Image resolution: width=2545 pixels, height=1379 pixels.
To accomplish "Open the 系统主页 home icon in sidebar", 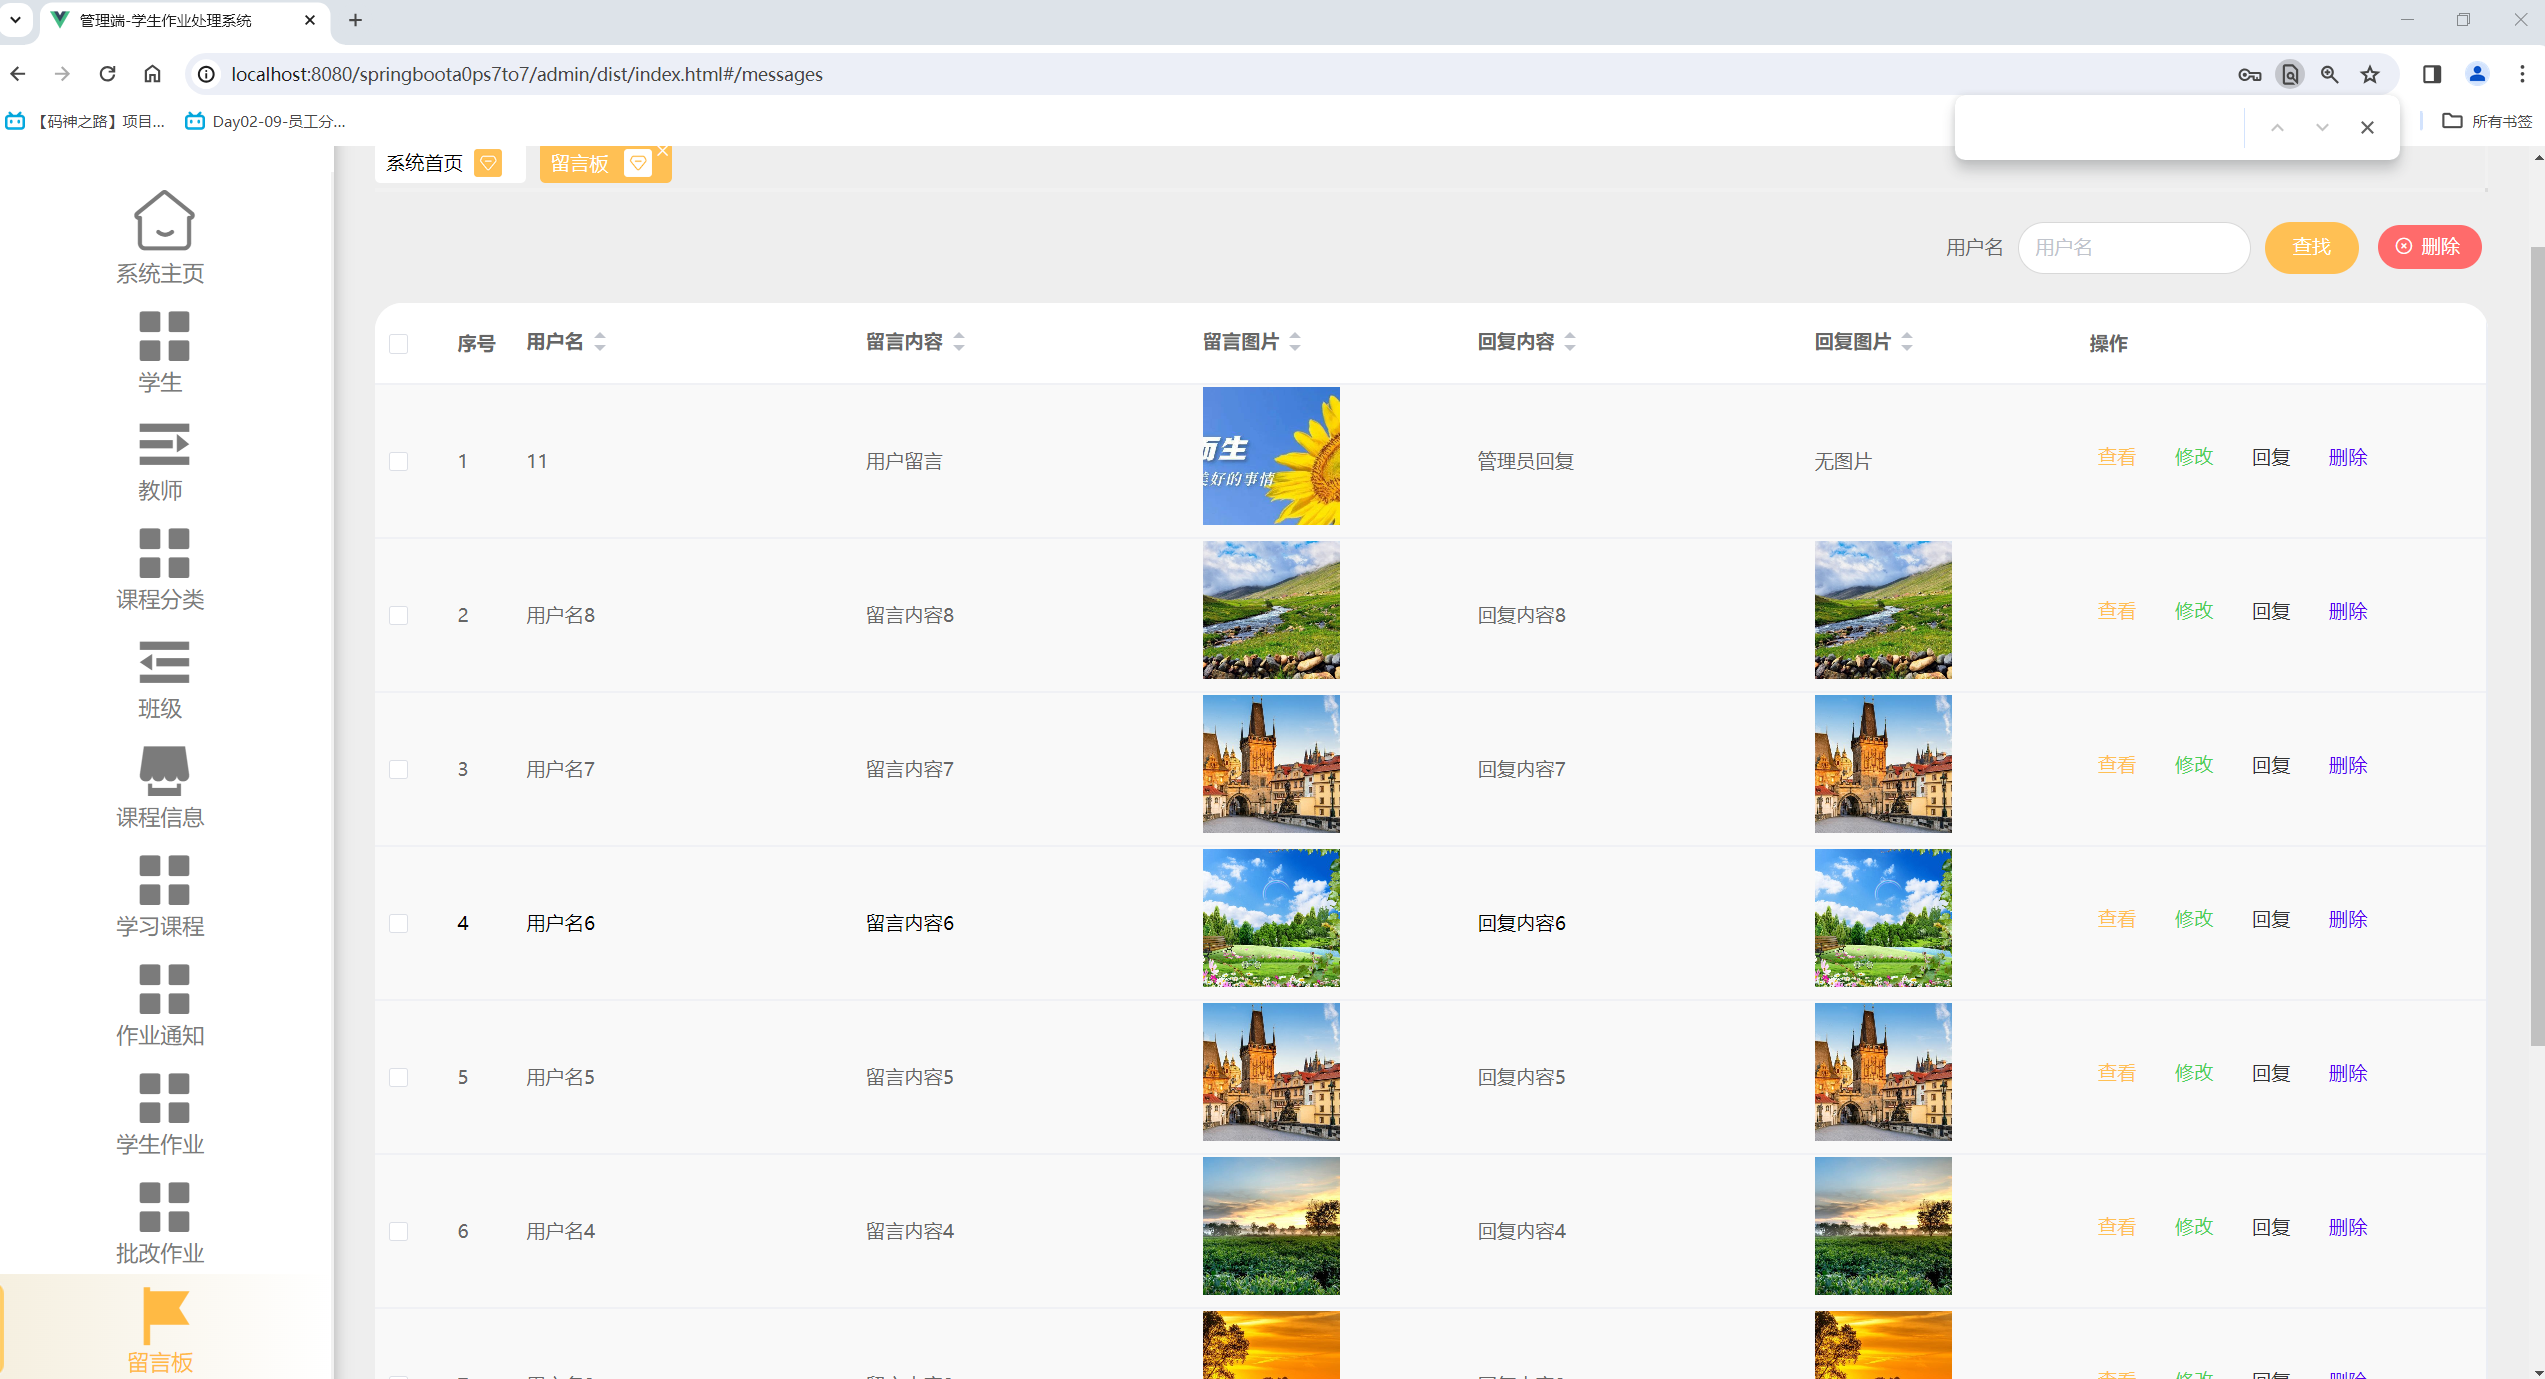I will (x=163, y=221).
